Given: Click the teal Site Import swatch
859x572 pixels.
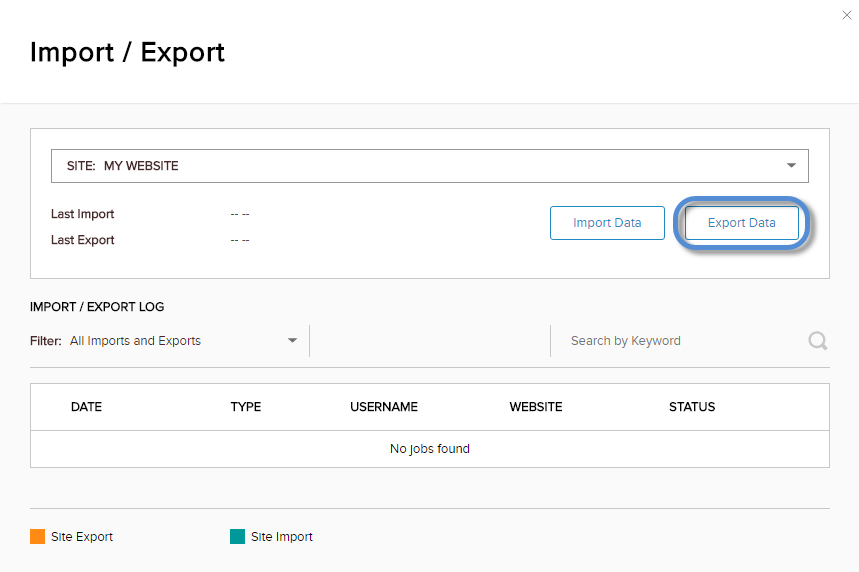Looking at the screenshot, I should point(237,537).
